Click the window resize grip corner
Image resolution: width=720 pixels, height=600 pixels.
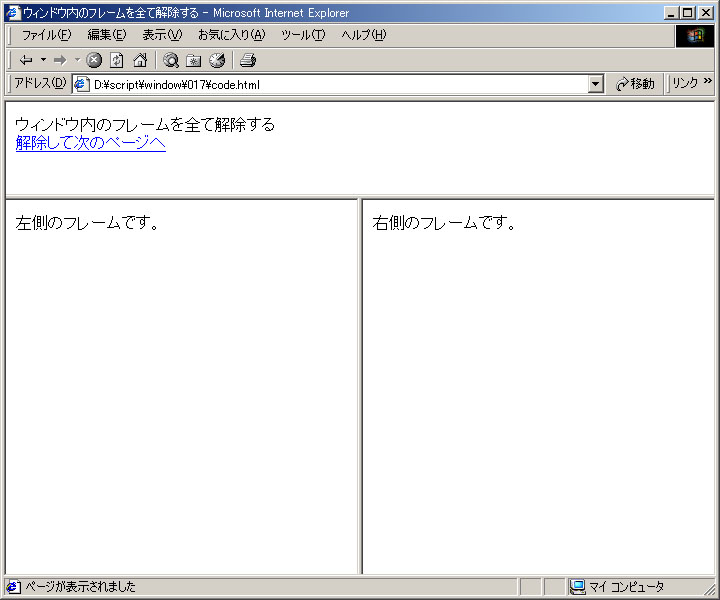pos(709,589)
